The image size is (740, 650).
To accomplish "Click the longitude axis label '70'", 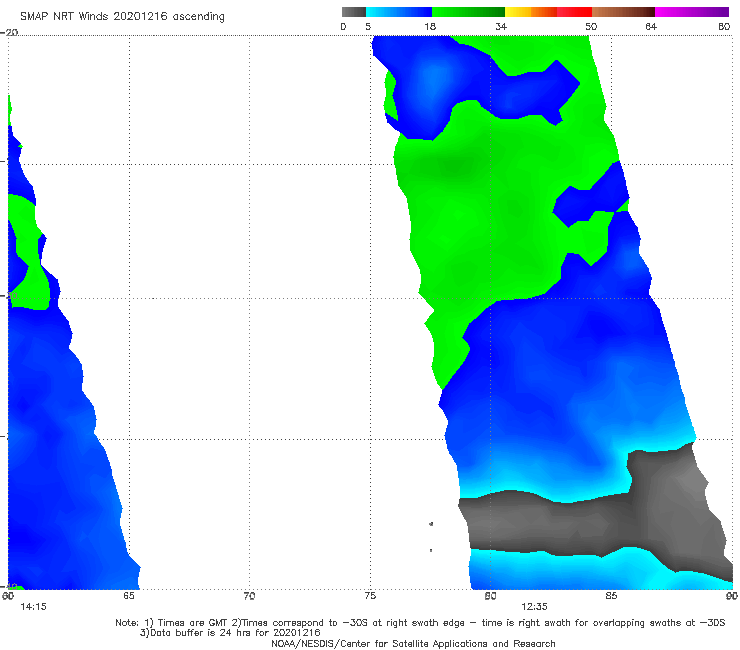I will coord(249,596).
